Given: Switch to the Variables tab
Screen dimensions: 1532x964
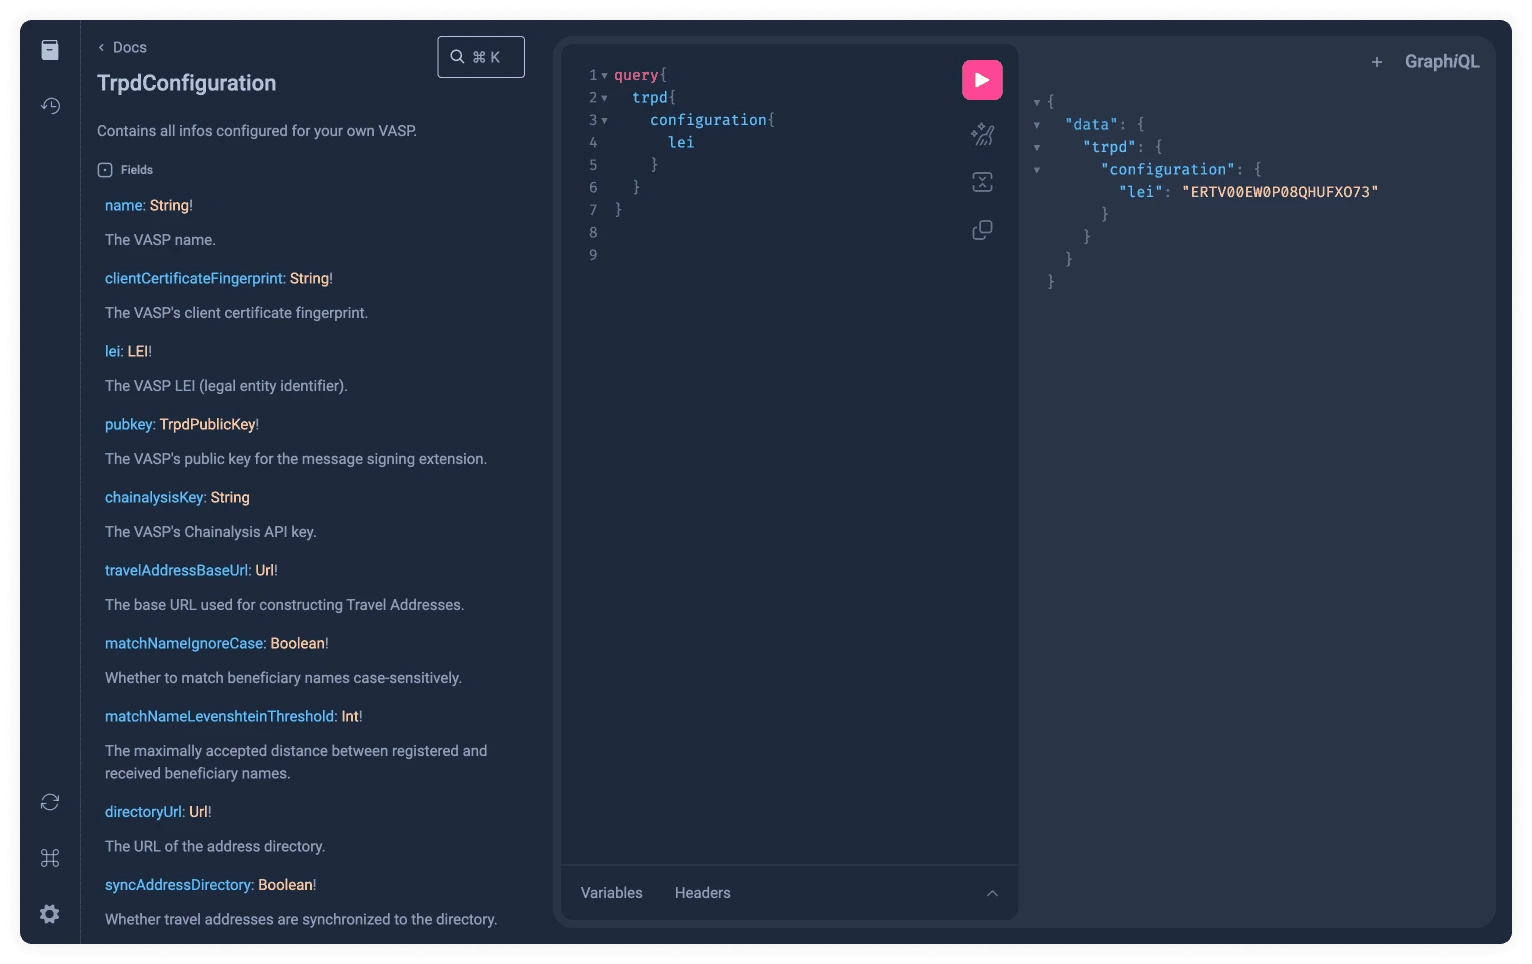Looking at the screenshot, I should click(x=611, y=892).
